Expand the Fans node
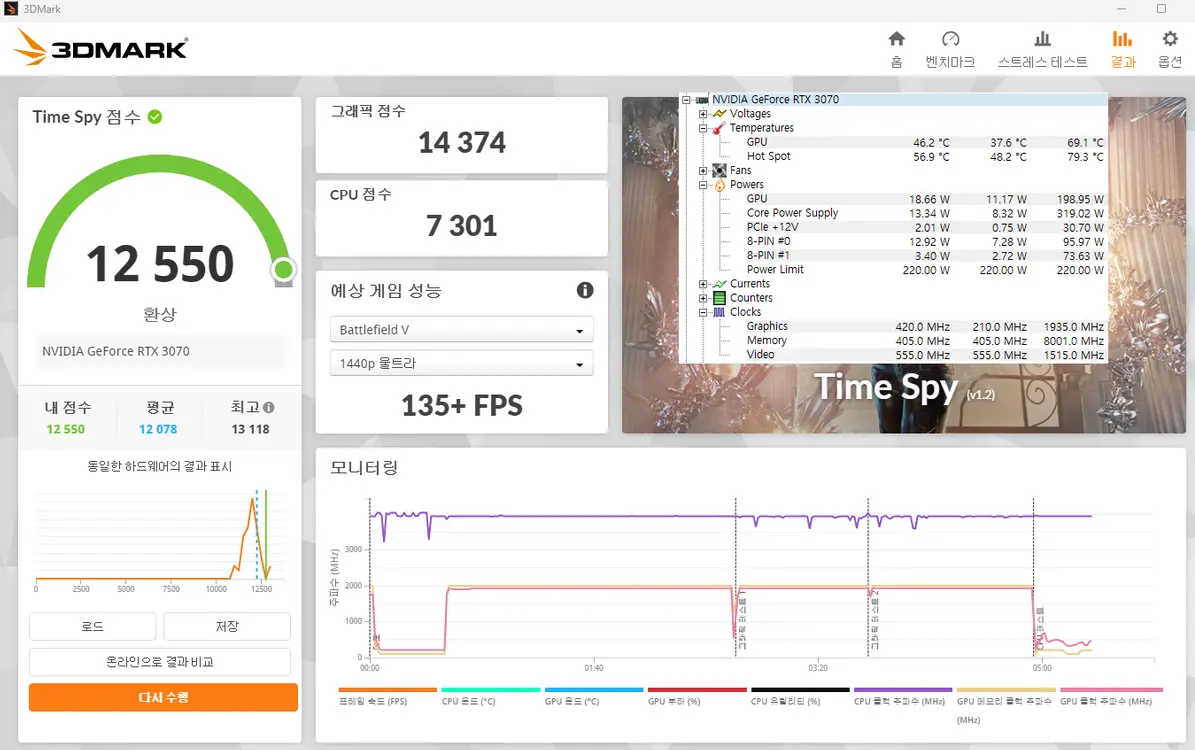This screenshot has height=750, width=1195. [703, 171]
